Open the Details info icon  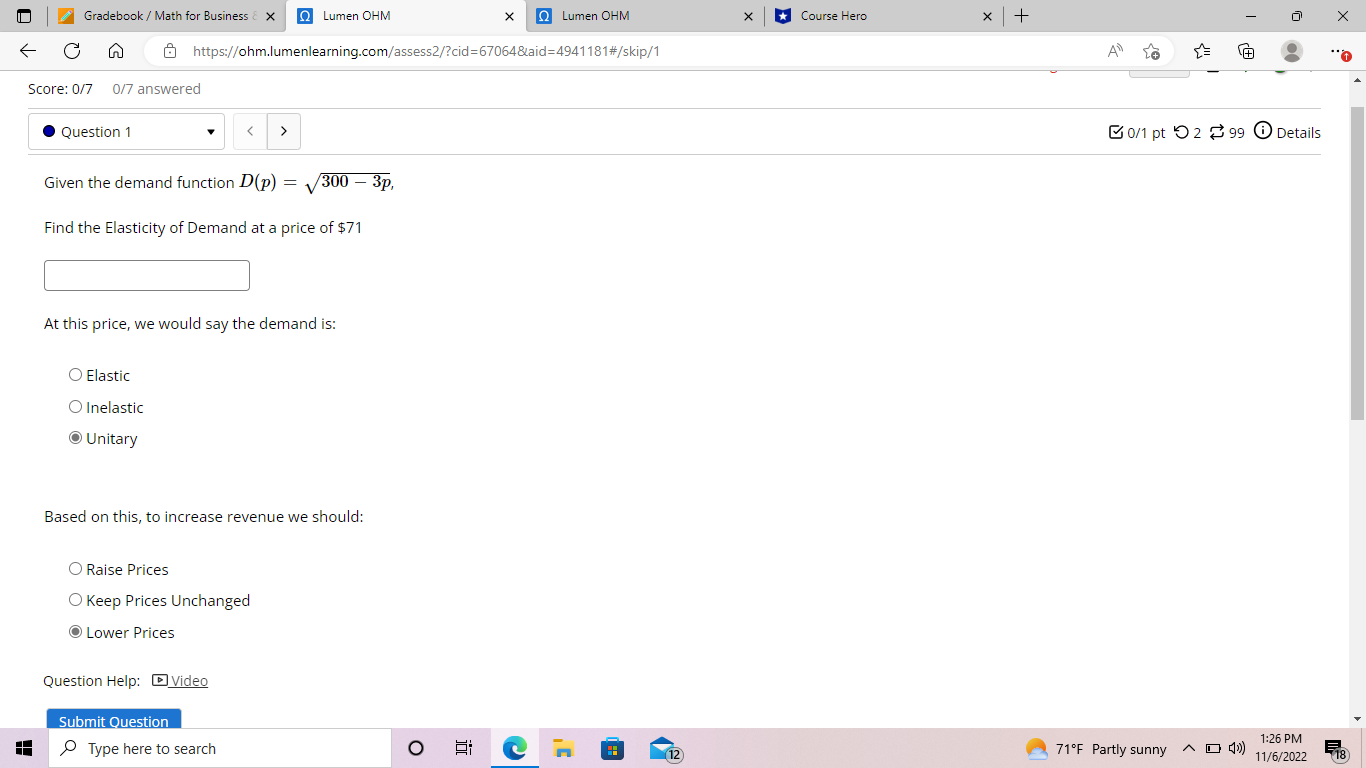point(1262,132)
